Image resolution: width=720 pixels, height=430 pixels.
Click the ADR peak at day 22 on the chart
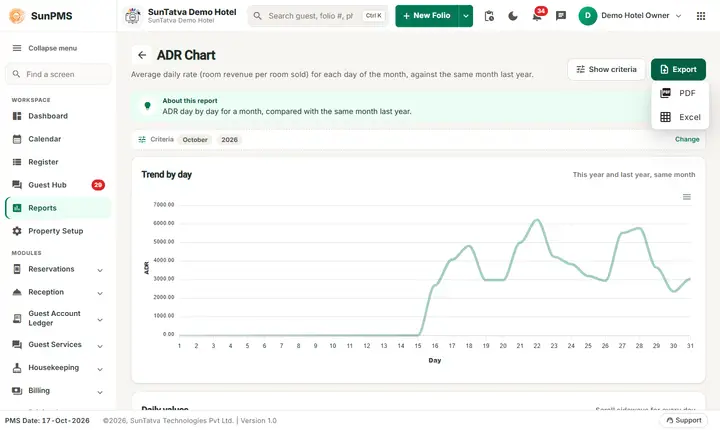(x=537, y=221)
